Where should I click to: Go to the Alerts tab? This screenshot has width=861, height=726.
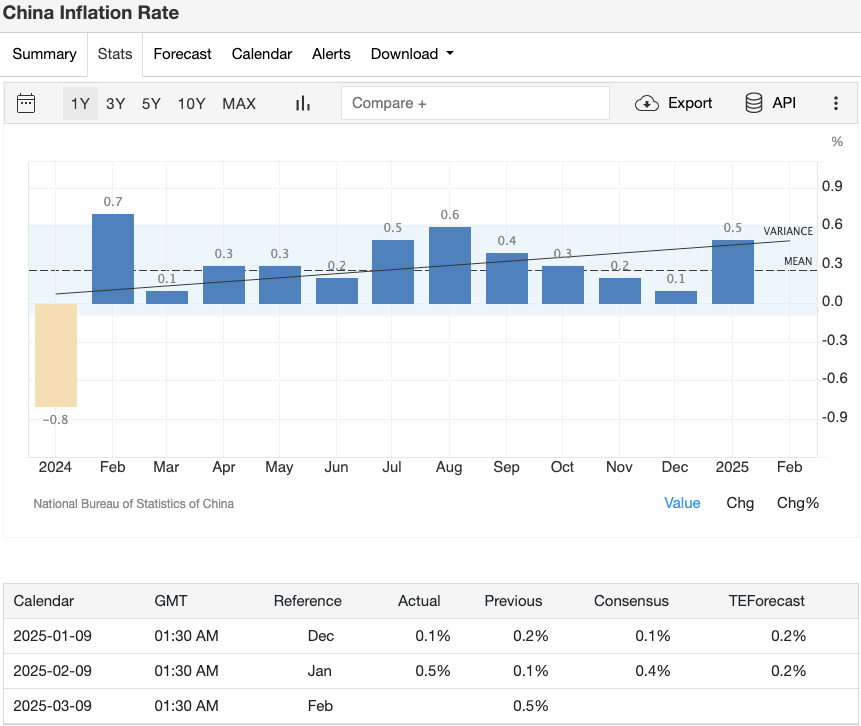coord(331,54)
